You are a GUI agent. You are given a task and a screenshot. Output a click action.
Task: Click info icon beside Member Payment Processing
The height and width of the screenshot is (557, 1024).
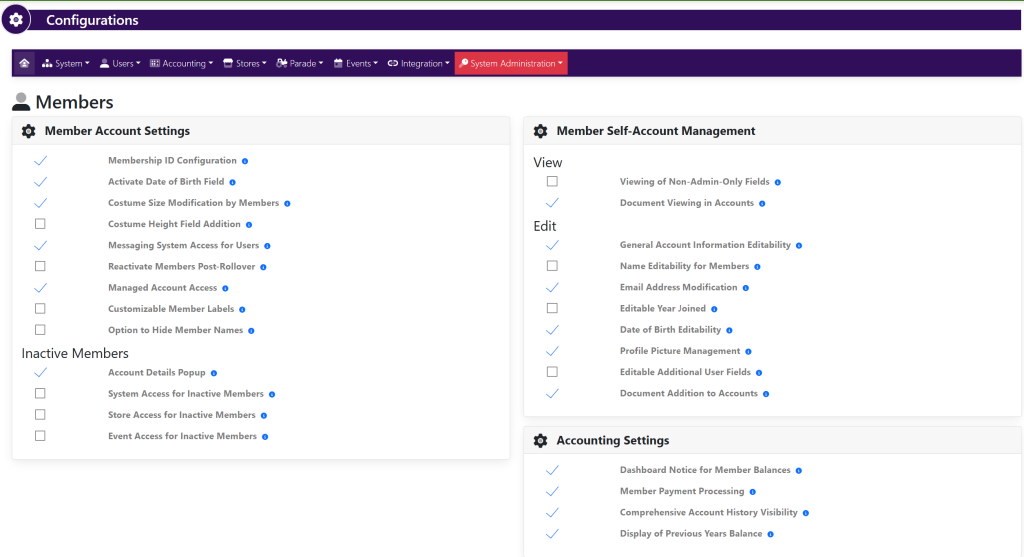753,492
